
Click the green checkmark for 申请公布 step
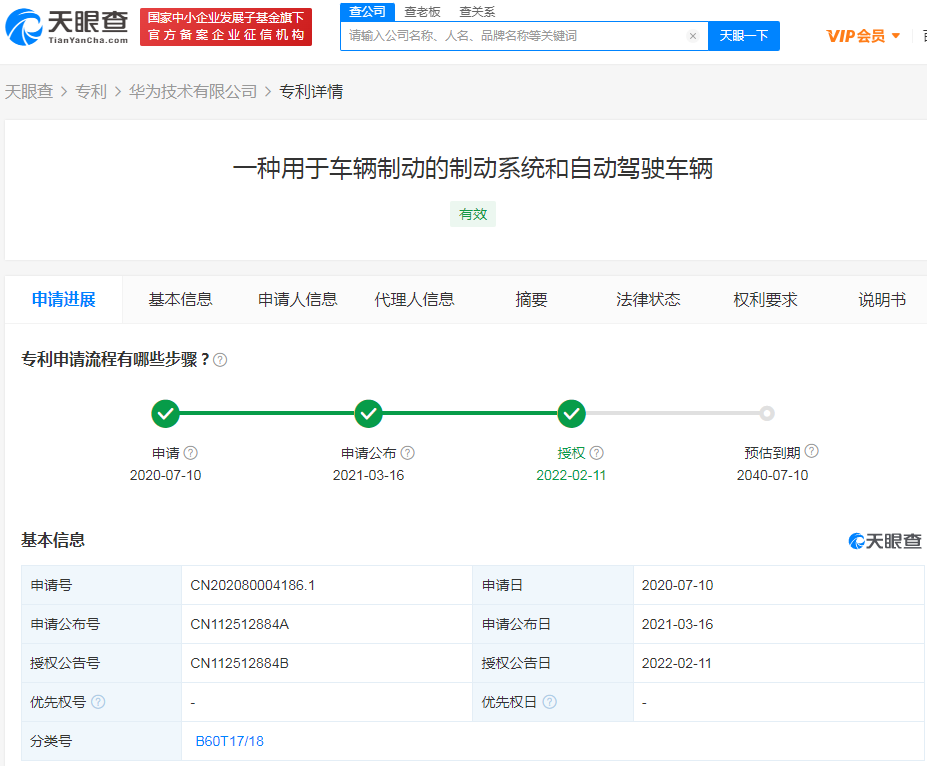click(x=368, y=413)
